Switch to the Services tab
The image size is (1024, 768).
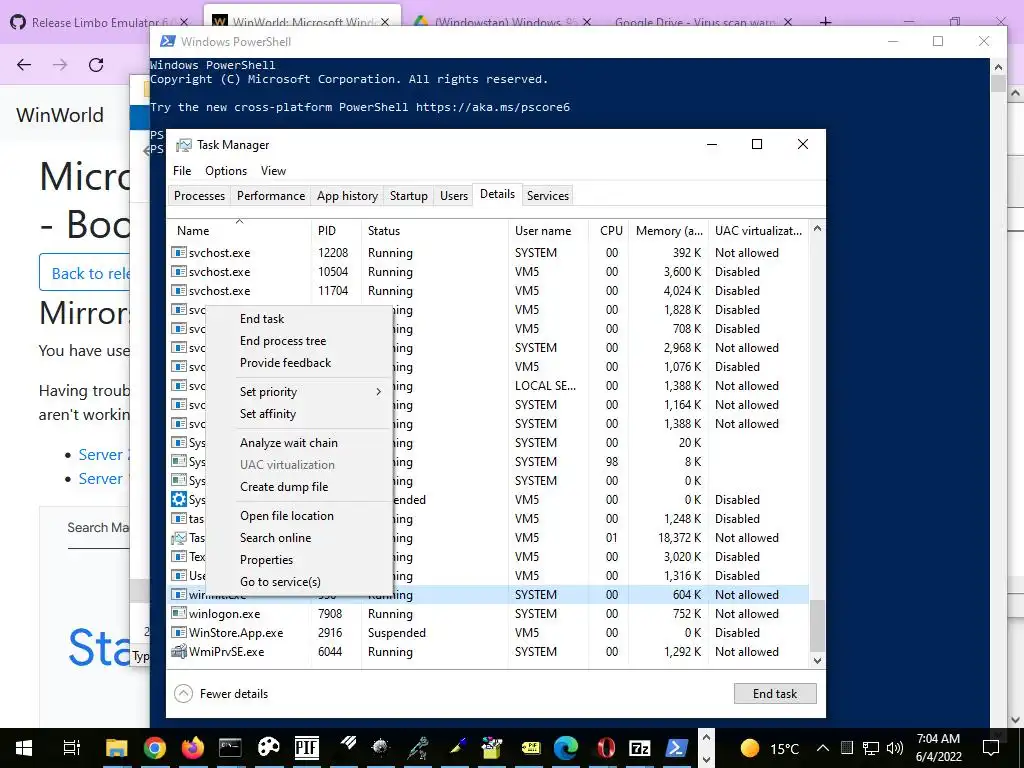click(x=548, y=196)
